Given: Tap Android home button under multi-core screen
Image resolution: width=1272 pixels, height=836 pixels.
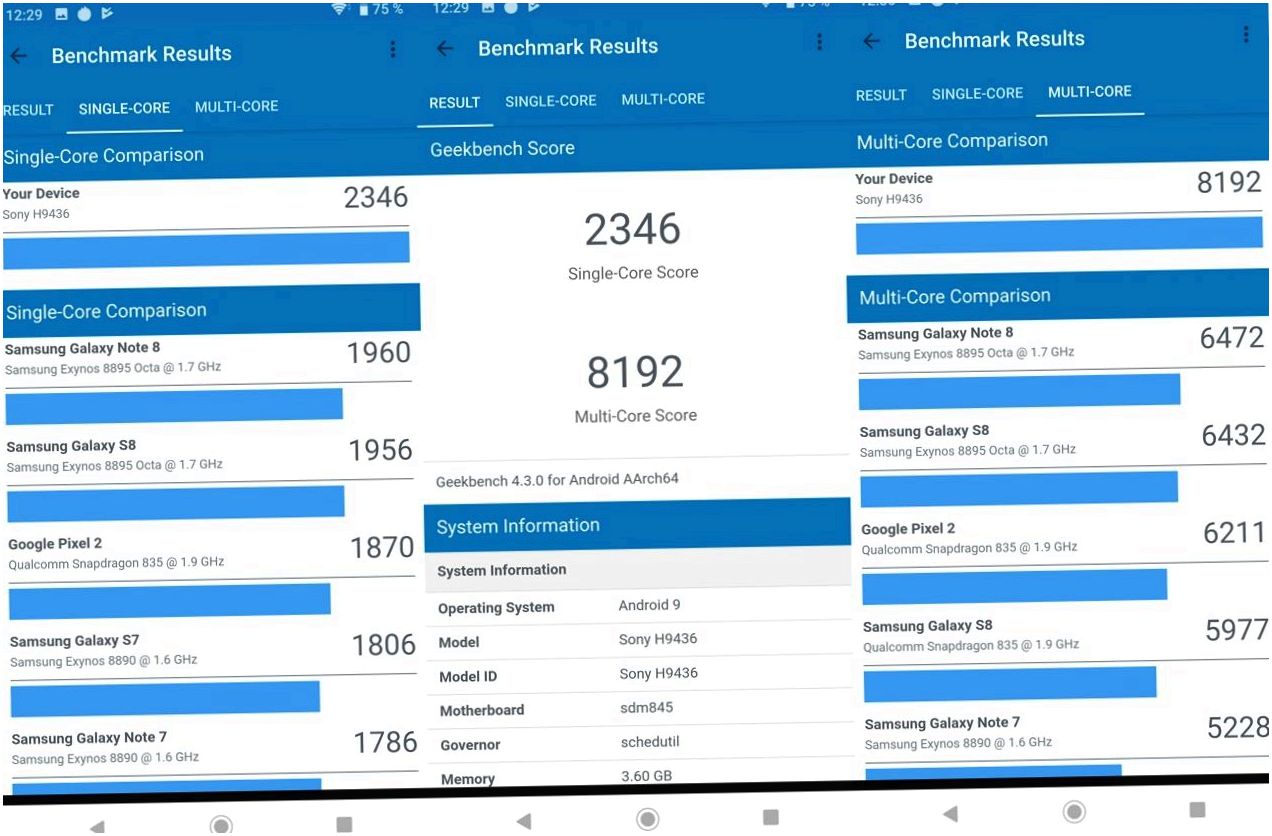Looking at the screenshot, I should [x=1074, y=812].
